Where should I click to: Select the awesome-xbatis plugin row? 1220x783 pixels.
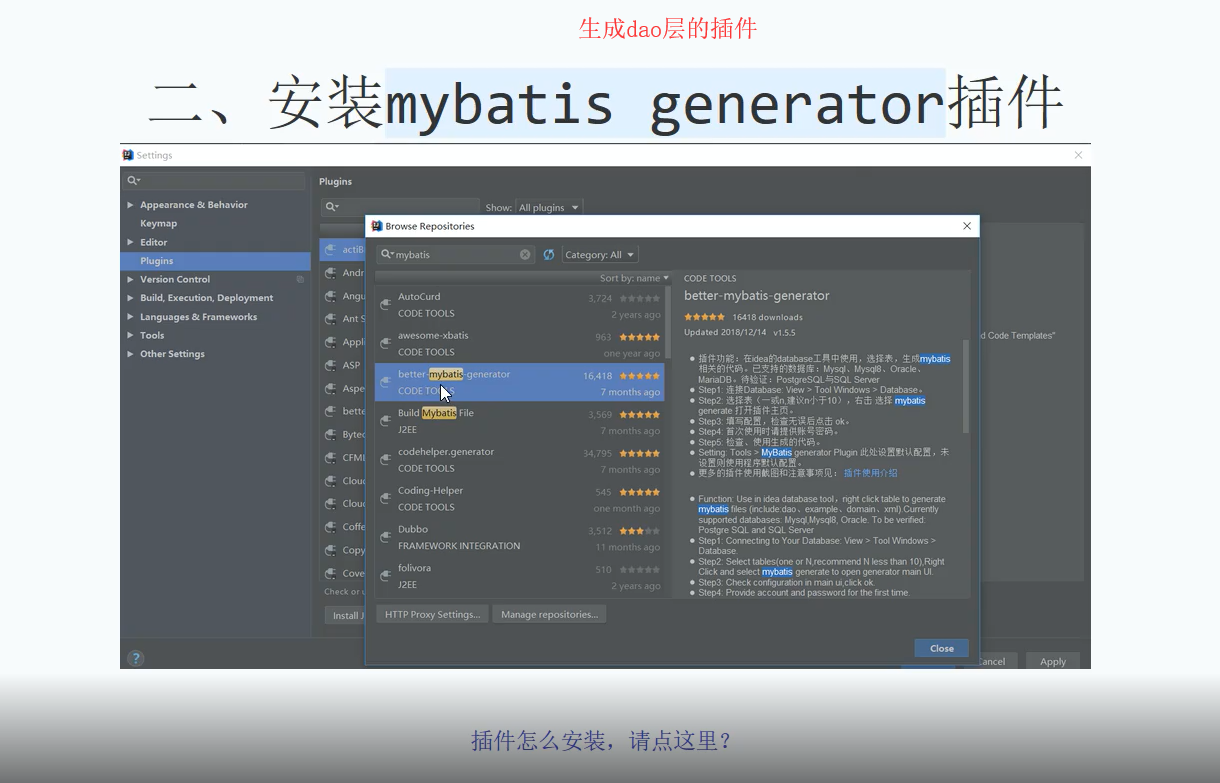[x=519, y=344]
